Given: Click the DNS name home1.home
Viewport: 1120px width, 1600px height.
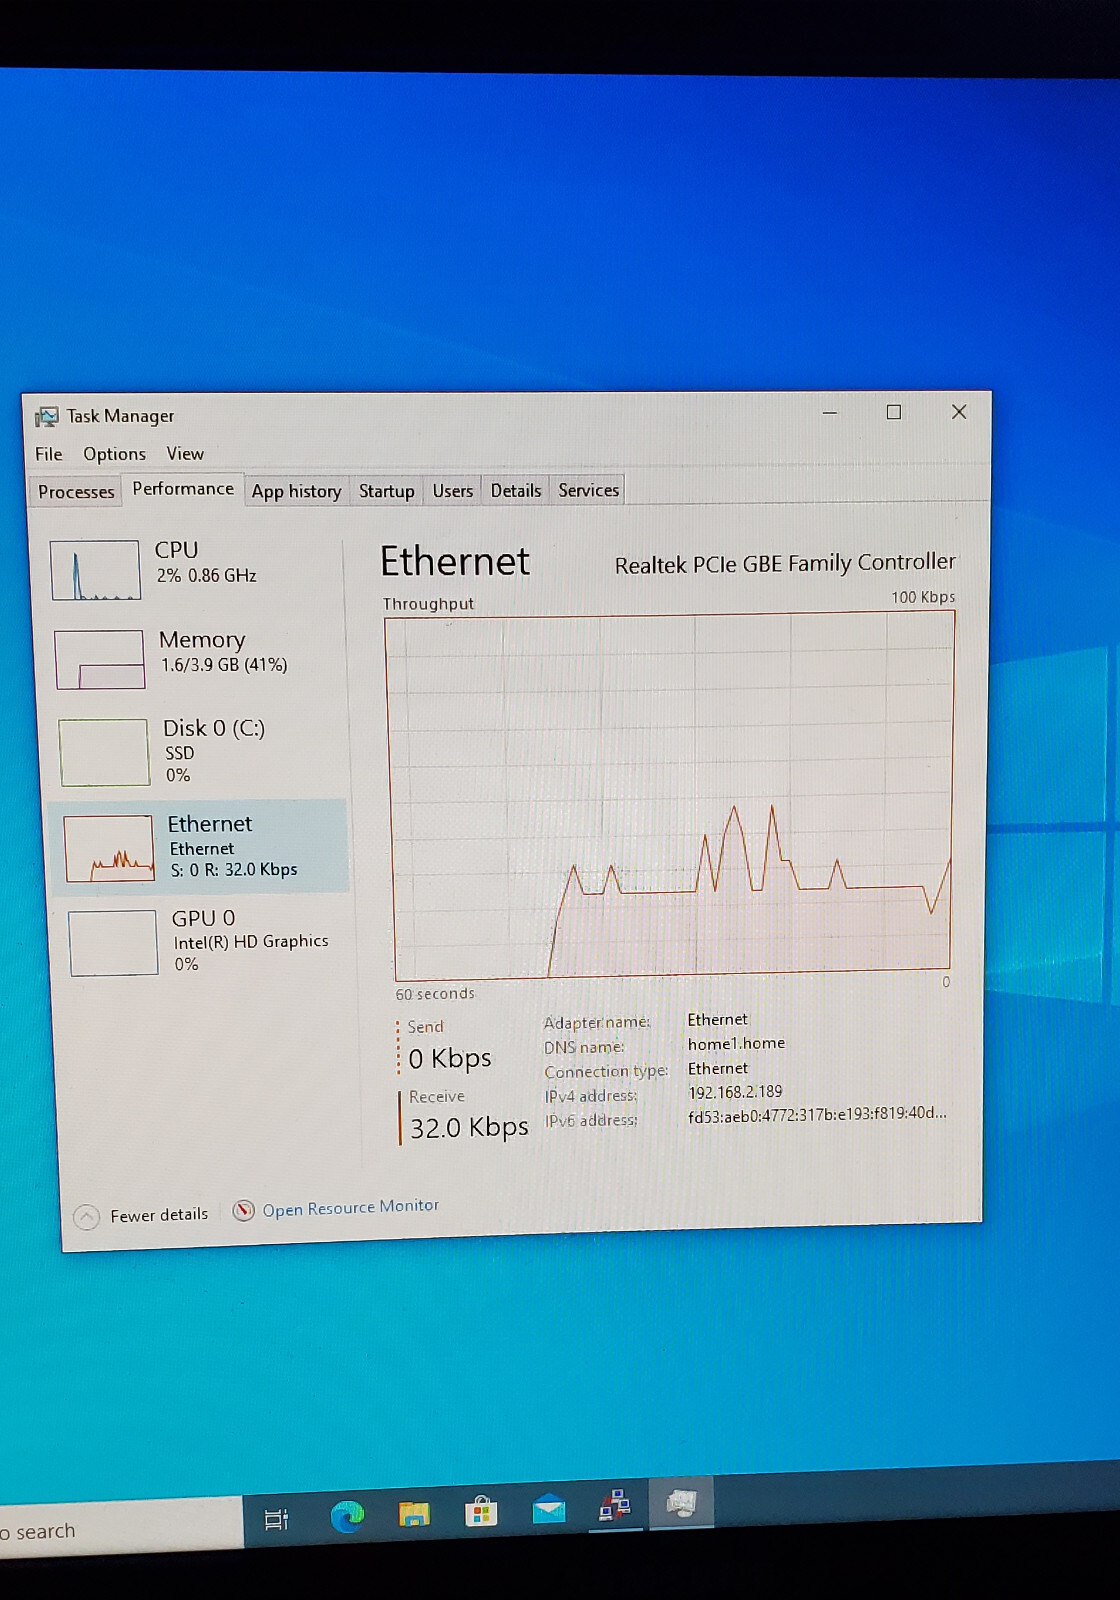Looking at the screenshot, I should 736,1043.
